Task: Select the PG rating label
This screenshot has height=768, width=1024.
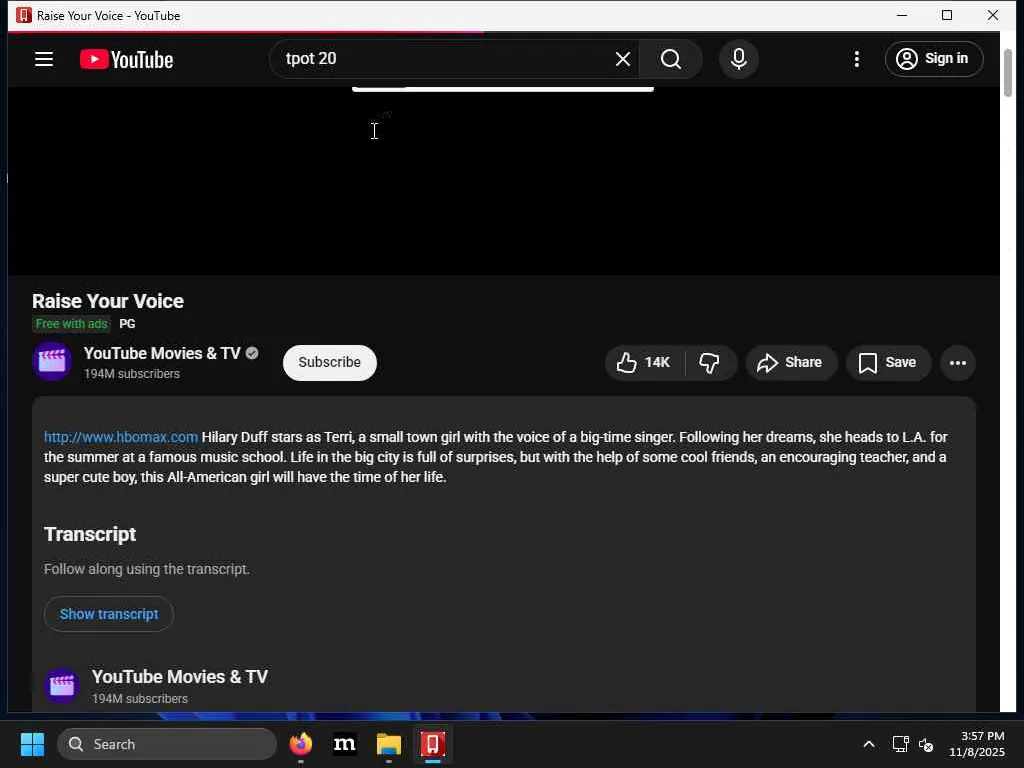Action: point(127,324)
